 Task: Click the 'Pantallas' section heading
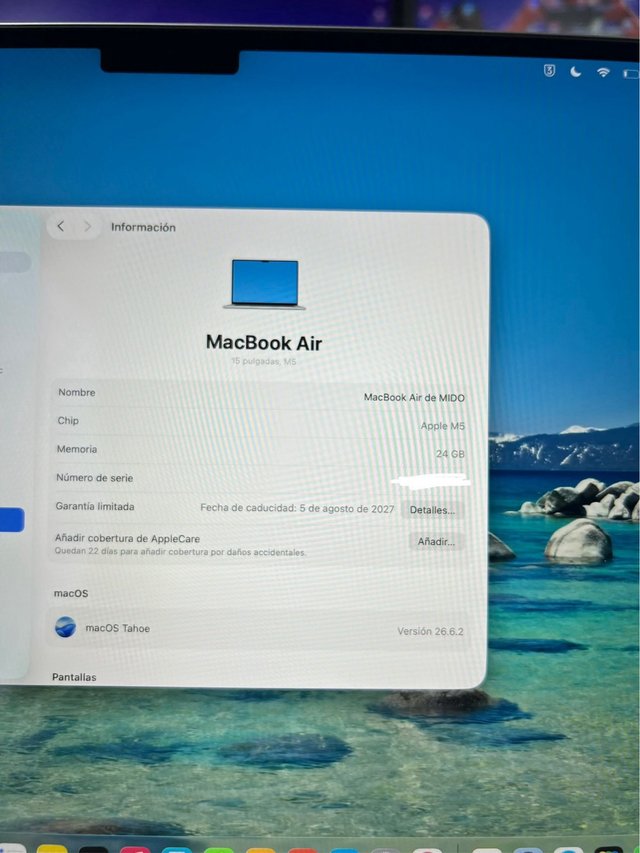point(74,677)
